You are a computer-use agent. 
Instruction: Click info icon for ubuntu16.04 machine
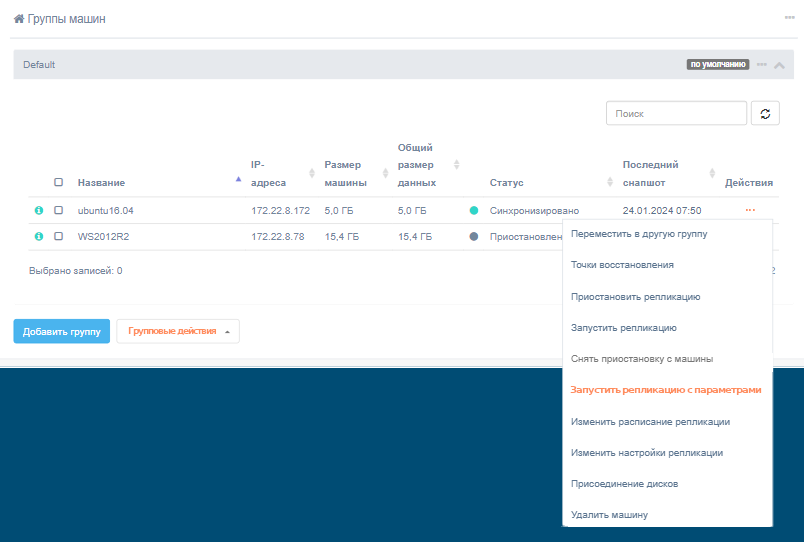pyautogui.click(x=39, y=211)
